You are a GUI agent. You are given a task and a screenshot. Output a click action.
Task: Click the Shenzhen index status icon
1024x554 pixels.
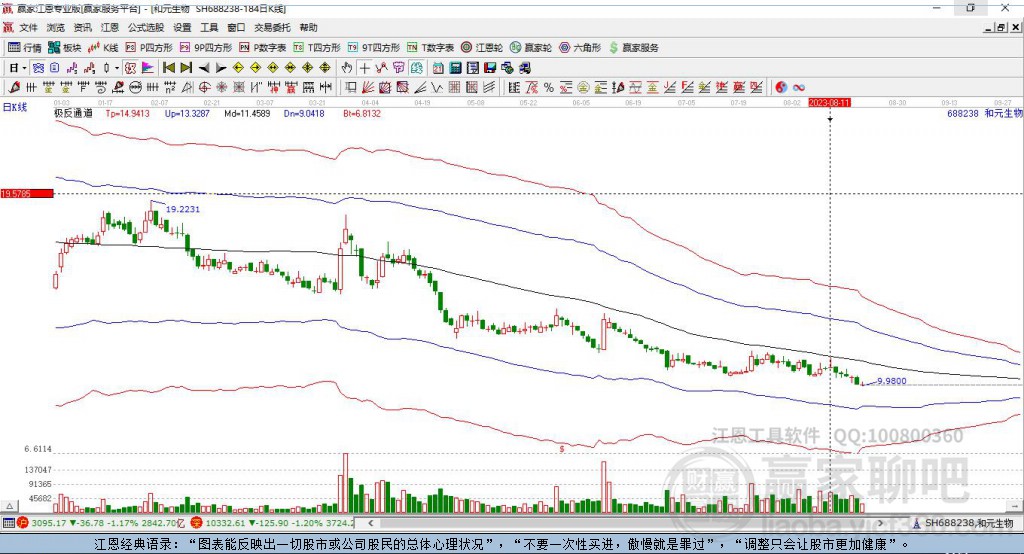[196, 523]
